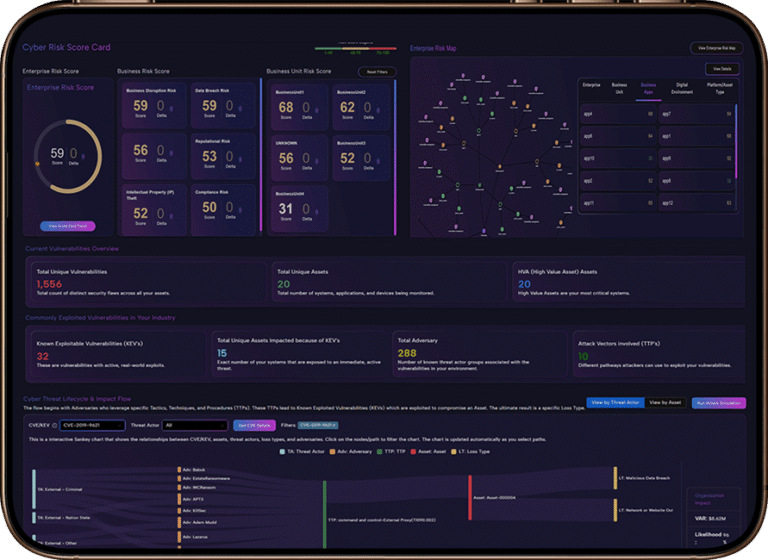The height and width of the screenshot is (560, 768).
Task: Switch to the Digital Environment tab
Action: tap(681, 88)
